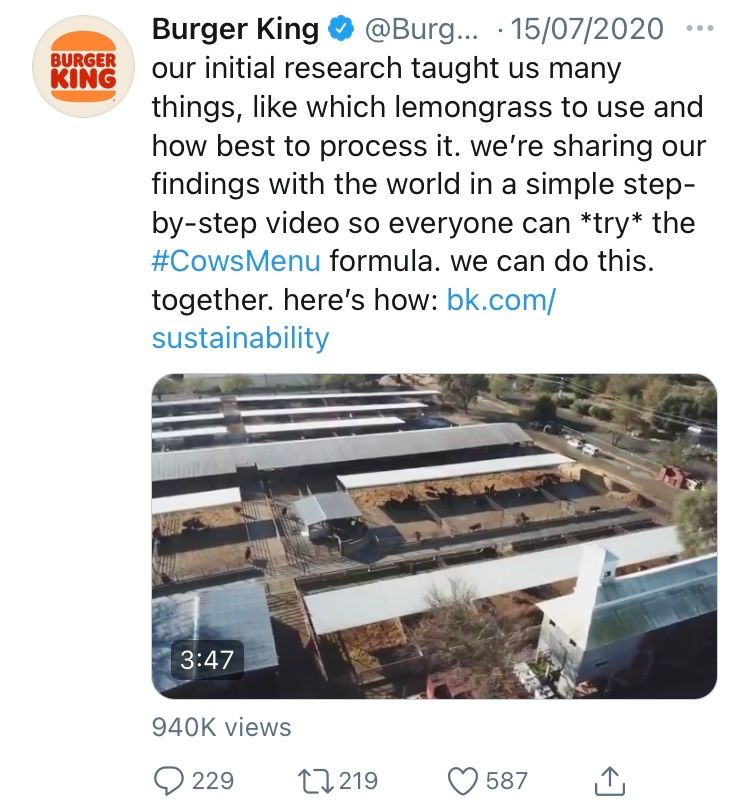This screenshot has height=808, width=750.
Task: Open the Burger King display name
Action: click(236, 29)
